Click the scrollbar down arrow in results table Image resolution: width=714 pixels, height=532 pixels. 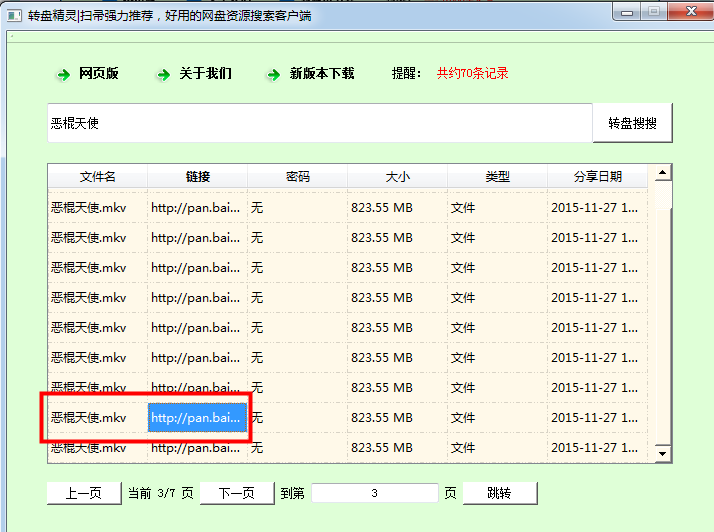(663, 454)
